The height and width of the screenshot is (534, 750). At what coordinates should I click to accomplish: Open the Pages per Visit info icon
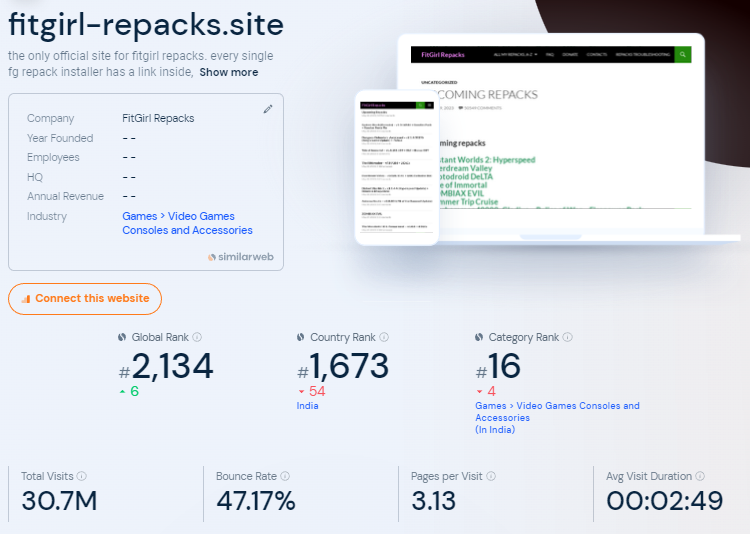491,476
